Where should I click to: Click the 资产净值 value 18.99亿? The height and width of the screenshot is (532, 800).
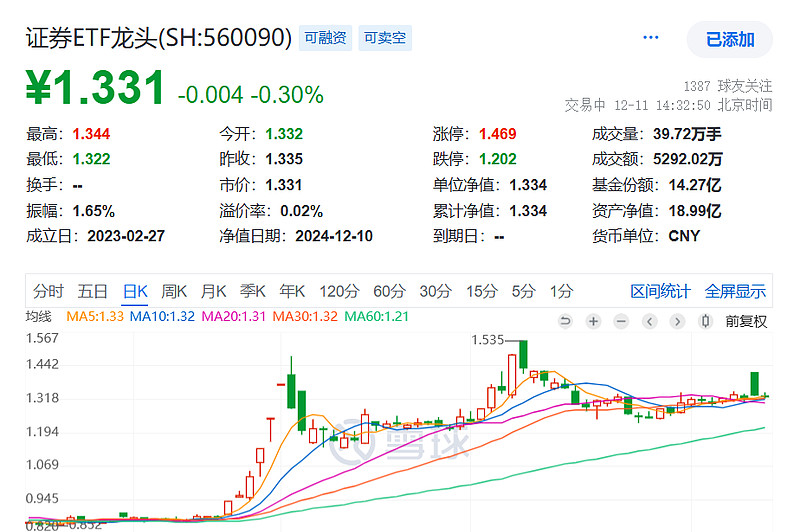695,211
